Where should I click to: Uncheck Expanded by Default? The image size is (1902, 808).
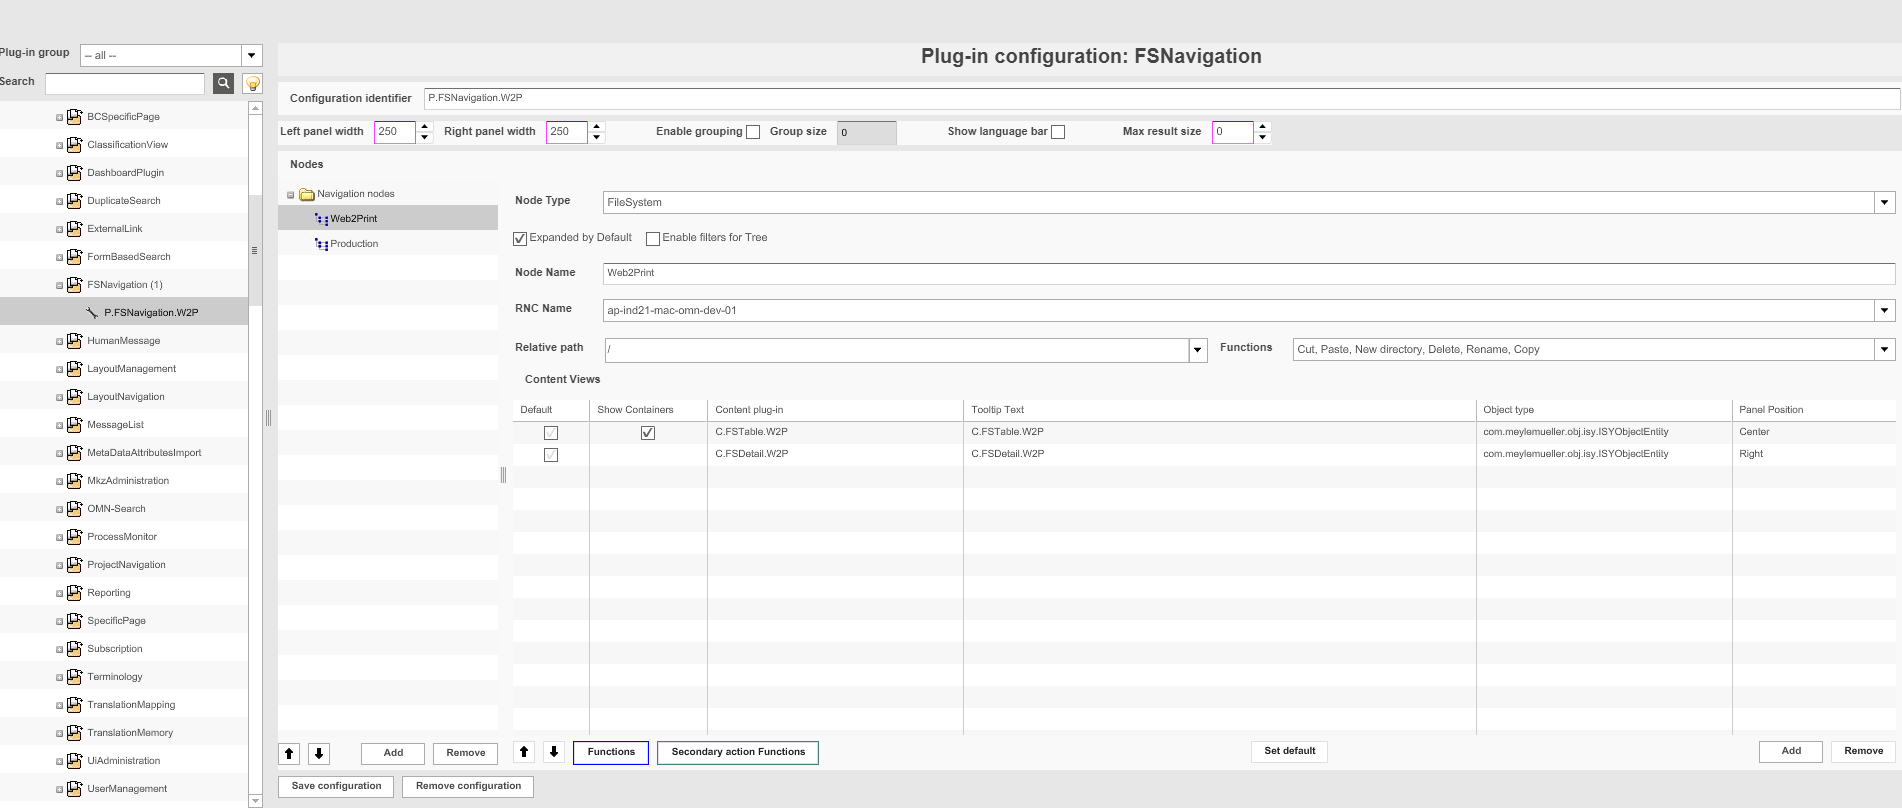pyautogui.click(x=520, y=238)
